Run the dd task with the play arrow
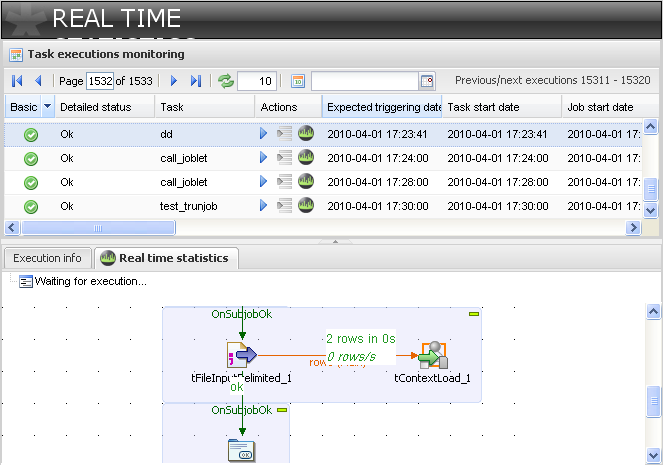Viewport: 663px width, 465px height. [x=263, y=134]
